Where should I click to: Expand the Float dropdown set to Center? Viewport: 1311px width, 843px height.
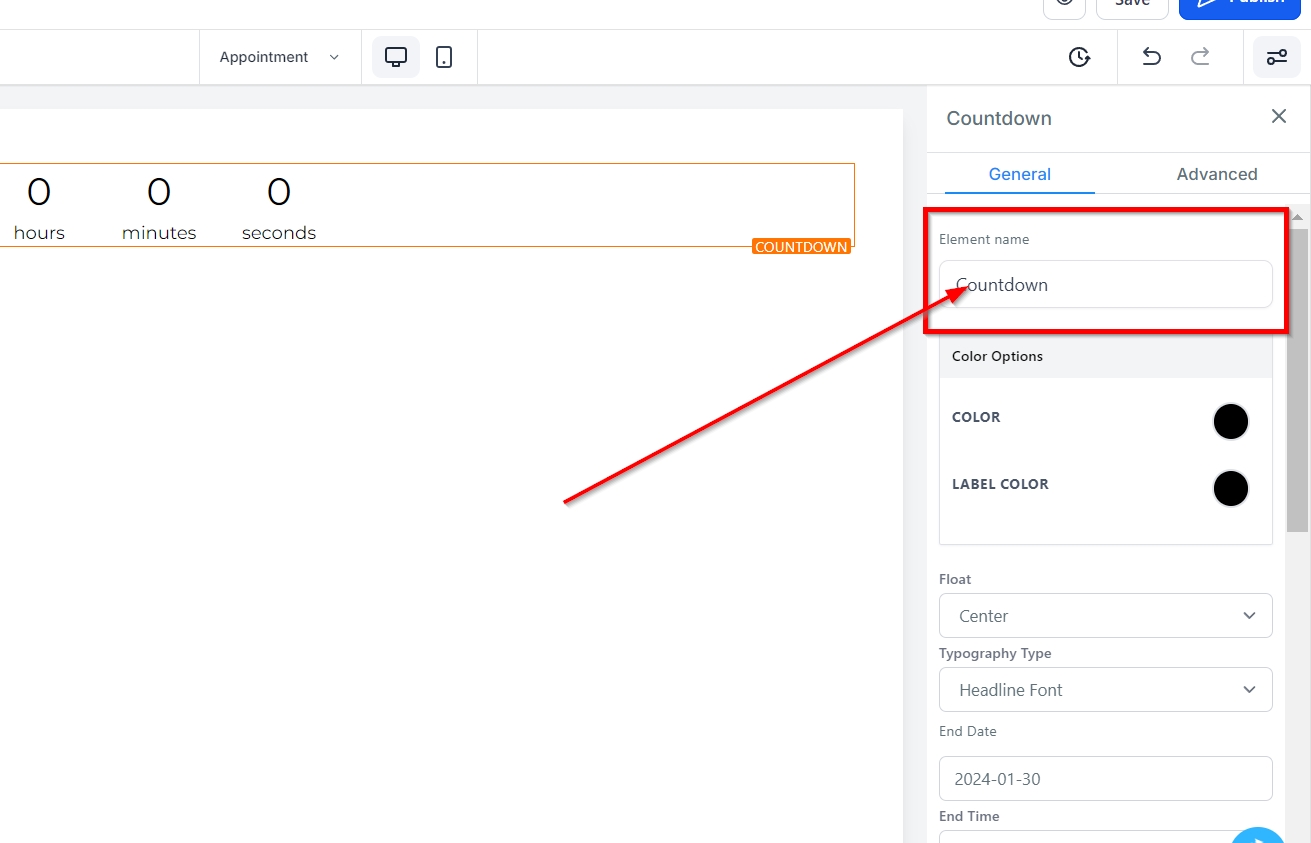(1105, 616)
